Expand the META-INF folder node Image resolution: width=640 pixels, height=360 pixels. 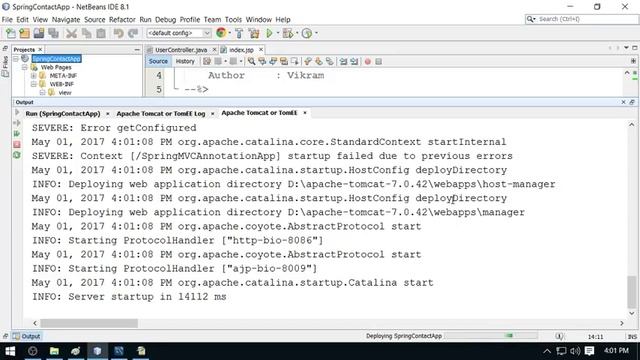pyautogui.click(x=33, y=76)
